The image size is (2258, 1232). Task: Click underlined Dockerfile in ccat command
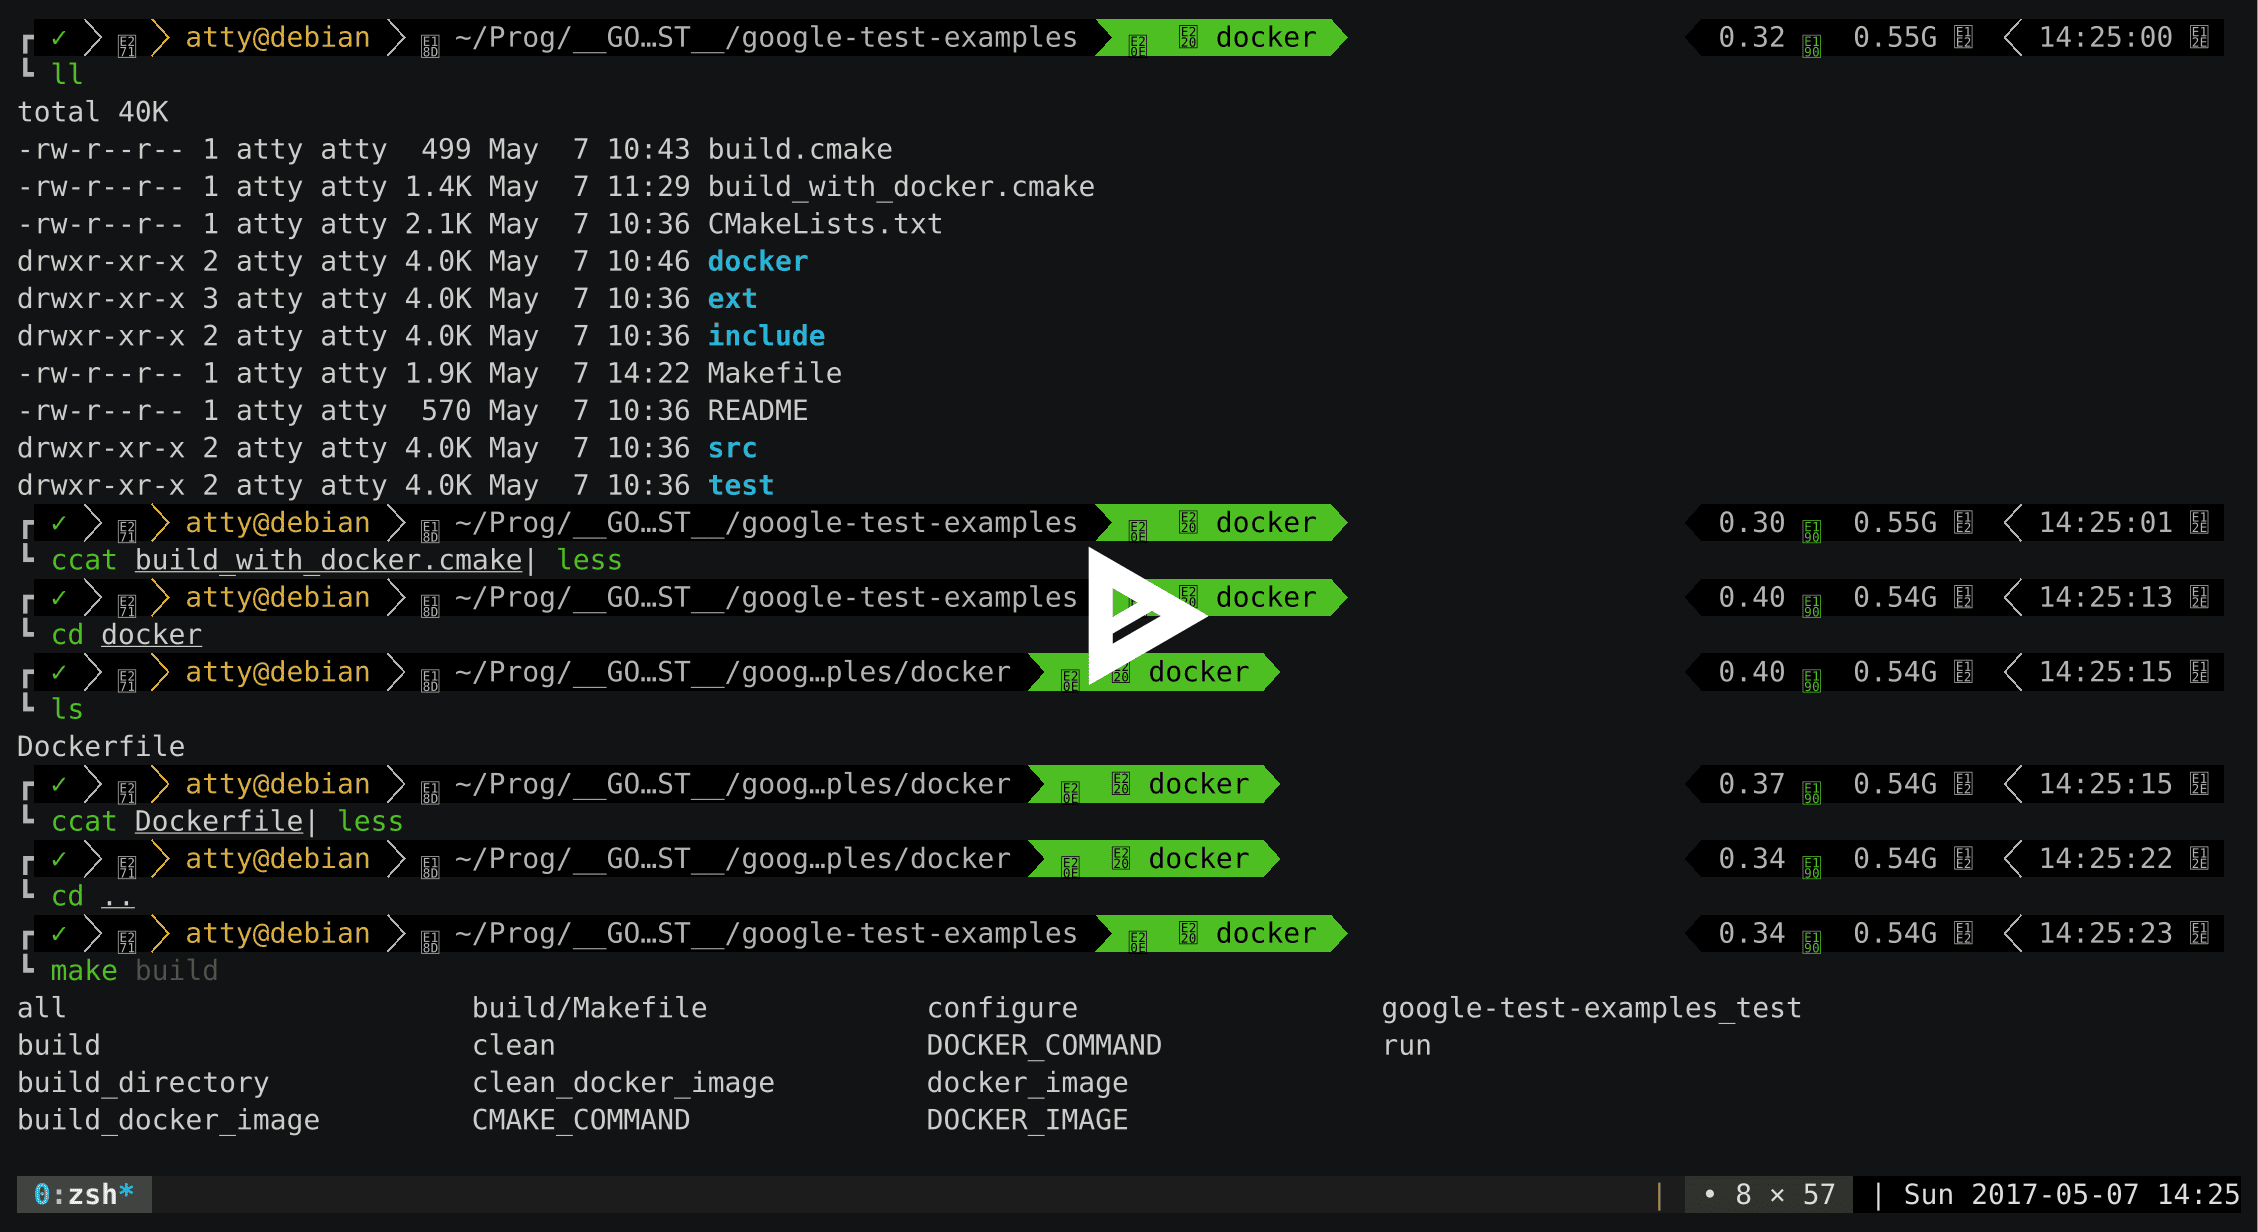(219, 821)
